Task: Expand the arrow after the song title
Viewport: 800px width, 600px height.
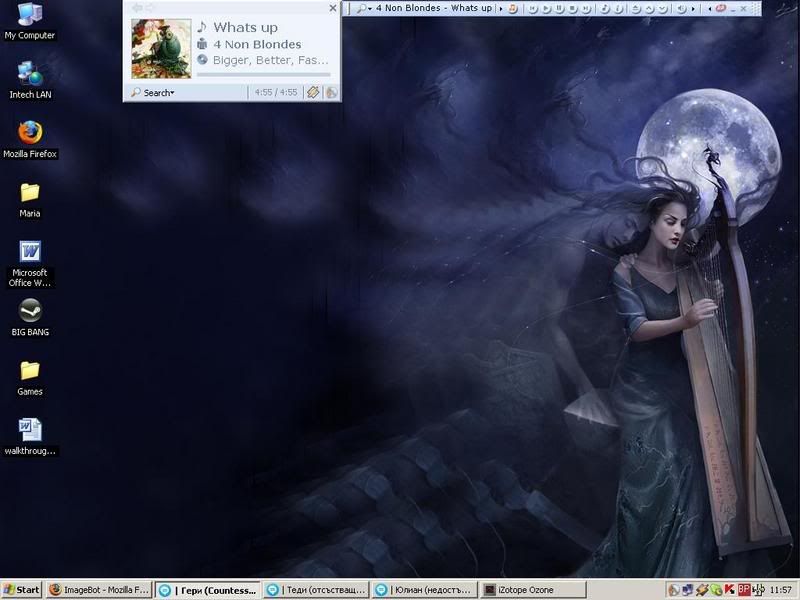Action: [x=501, y=9]
